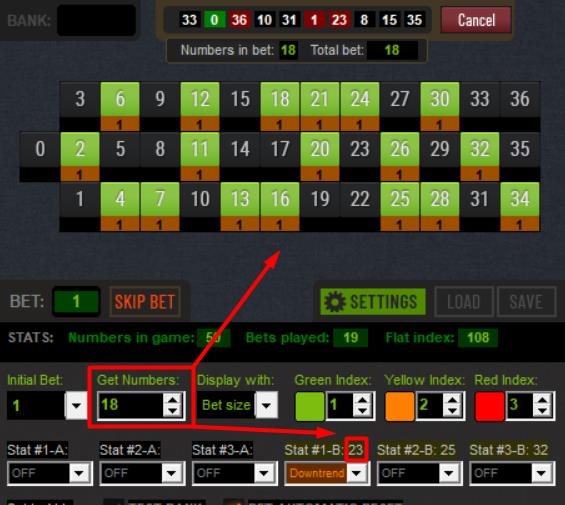Expand the Stat #1-A OFF dropdown

[79, 473]
